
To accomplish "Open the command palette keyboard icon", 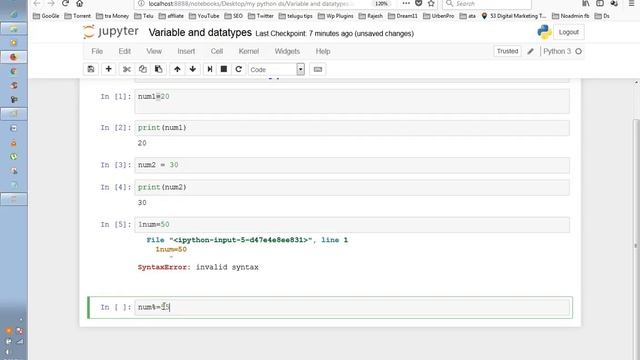I will click(318, 69).
